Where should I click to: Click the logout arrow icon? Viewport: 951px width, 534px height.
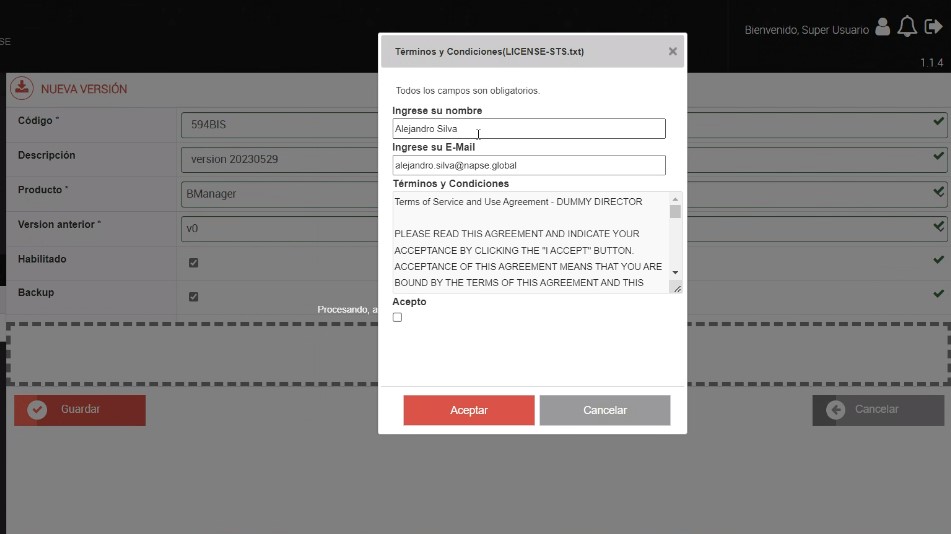(934, 28)
